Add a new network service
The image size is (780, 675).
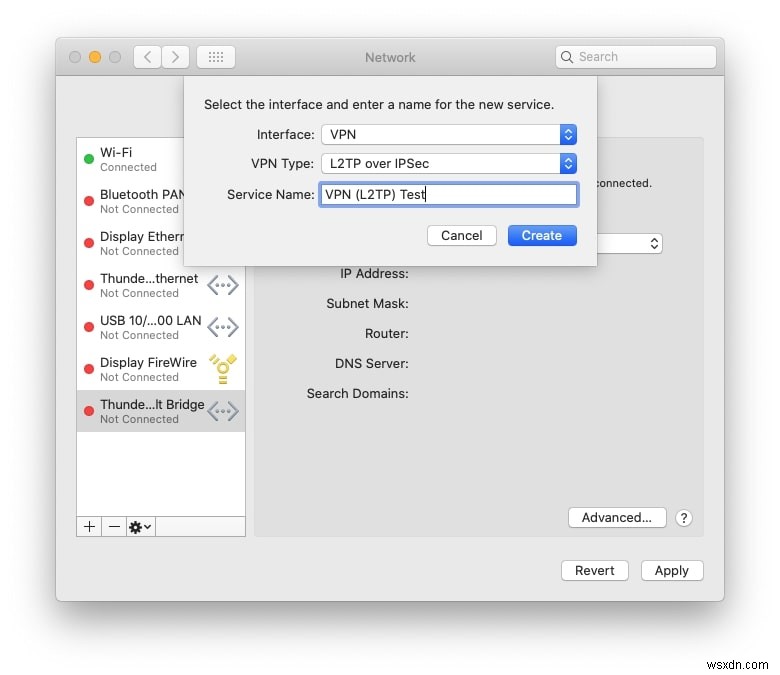coord(90,526)
